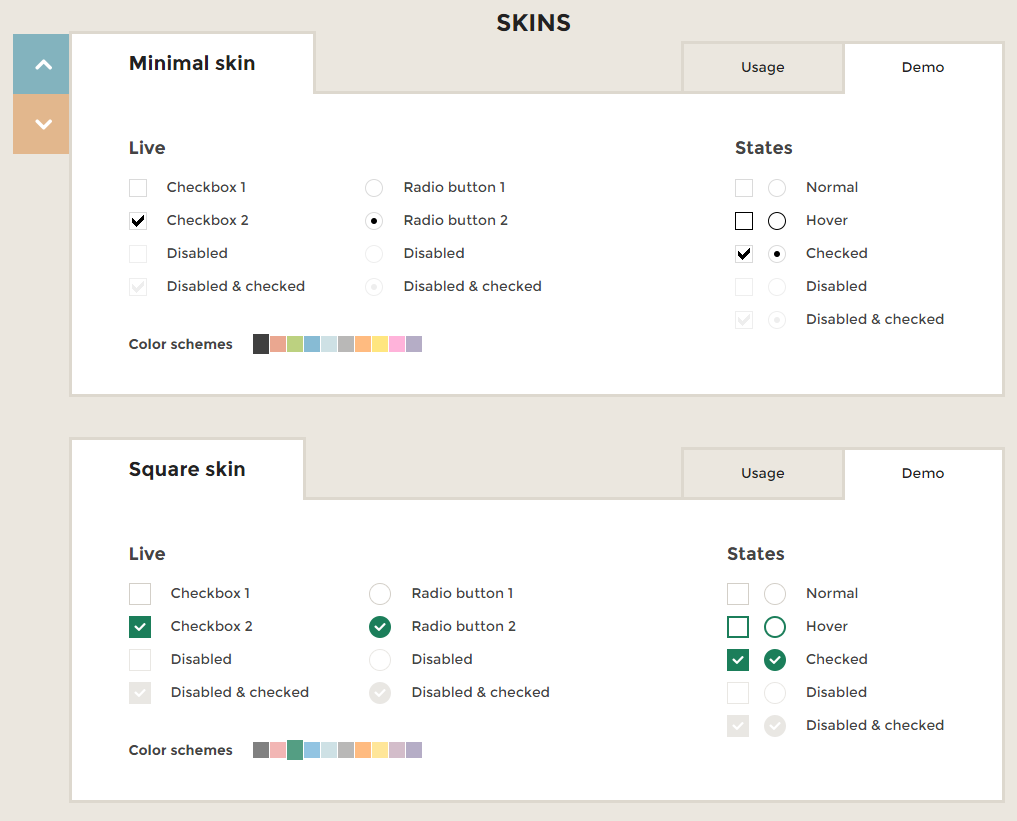1017x821 pixels.
Task: Pick purple color scheme in Square skin
Action: coord(414,750)
